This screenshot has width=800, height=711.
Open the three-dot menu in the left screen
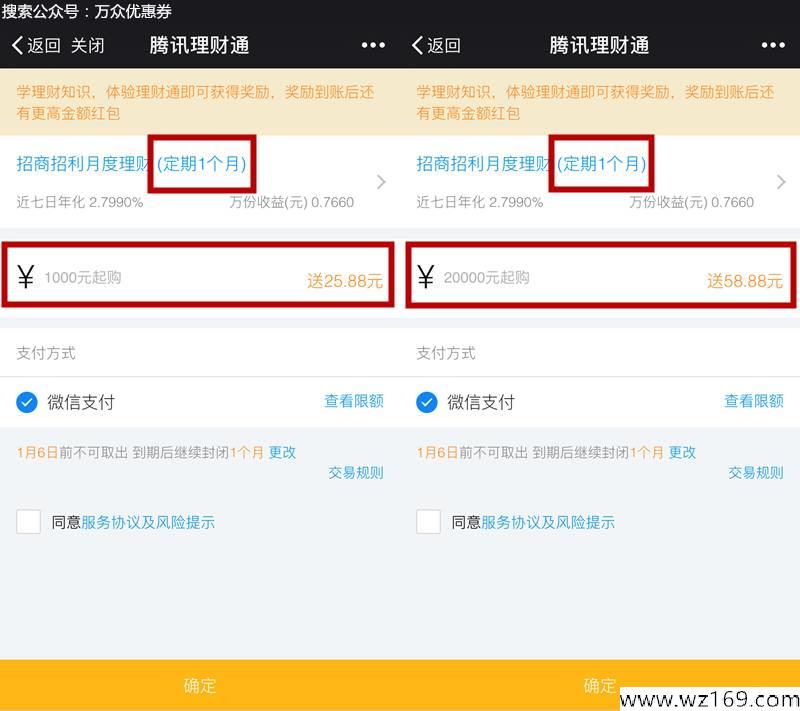(x=373, y=45)
